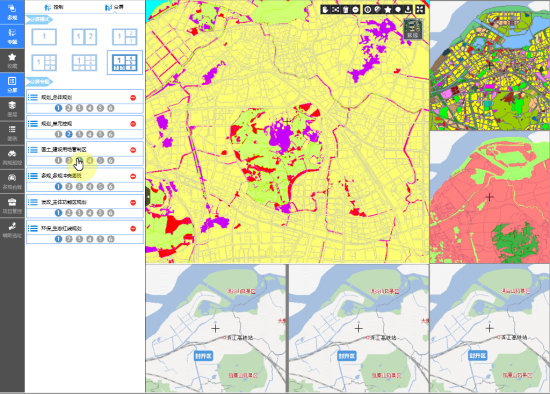
Task: Click the trash delete icon on map toolbar
Action: [x=346, y=9]
